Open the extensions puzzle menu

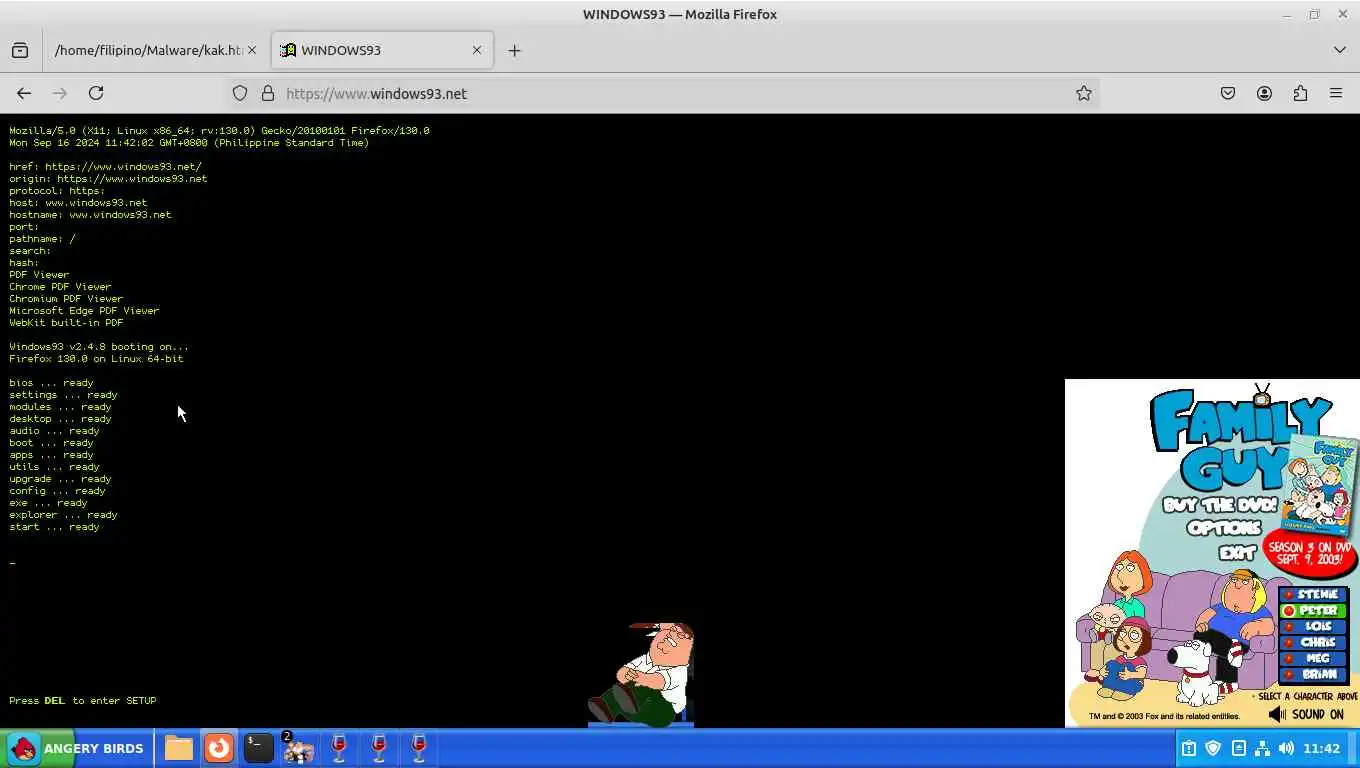pos(1300,93)
